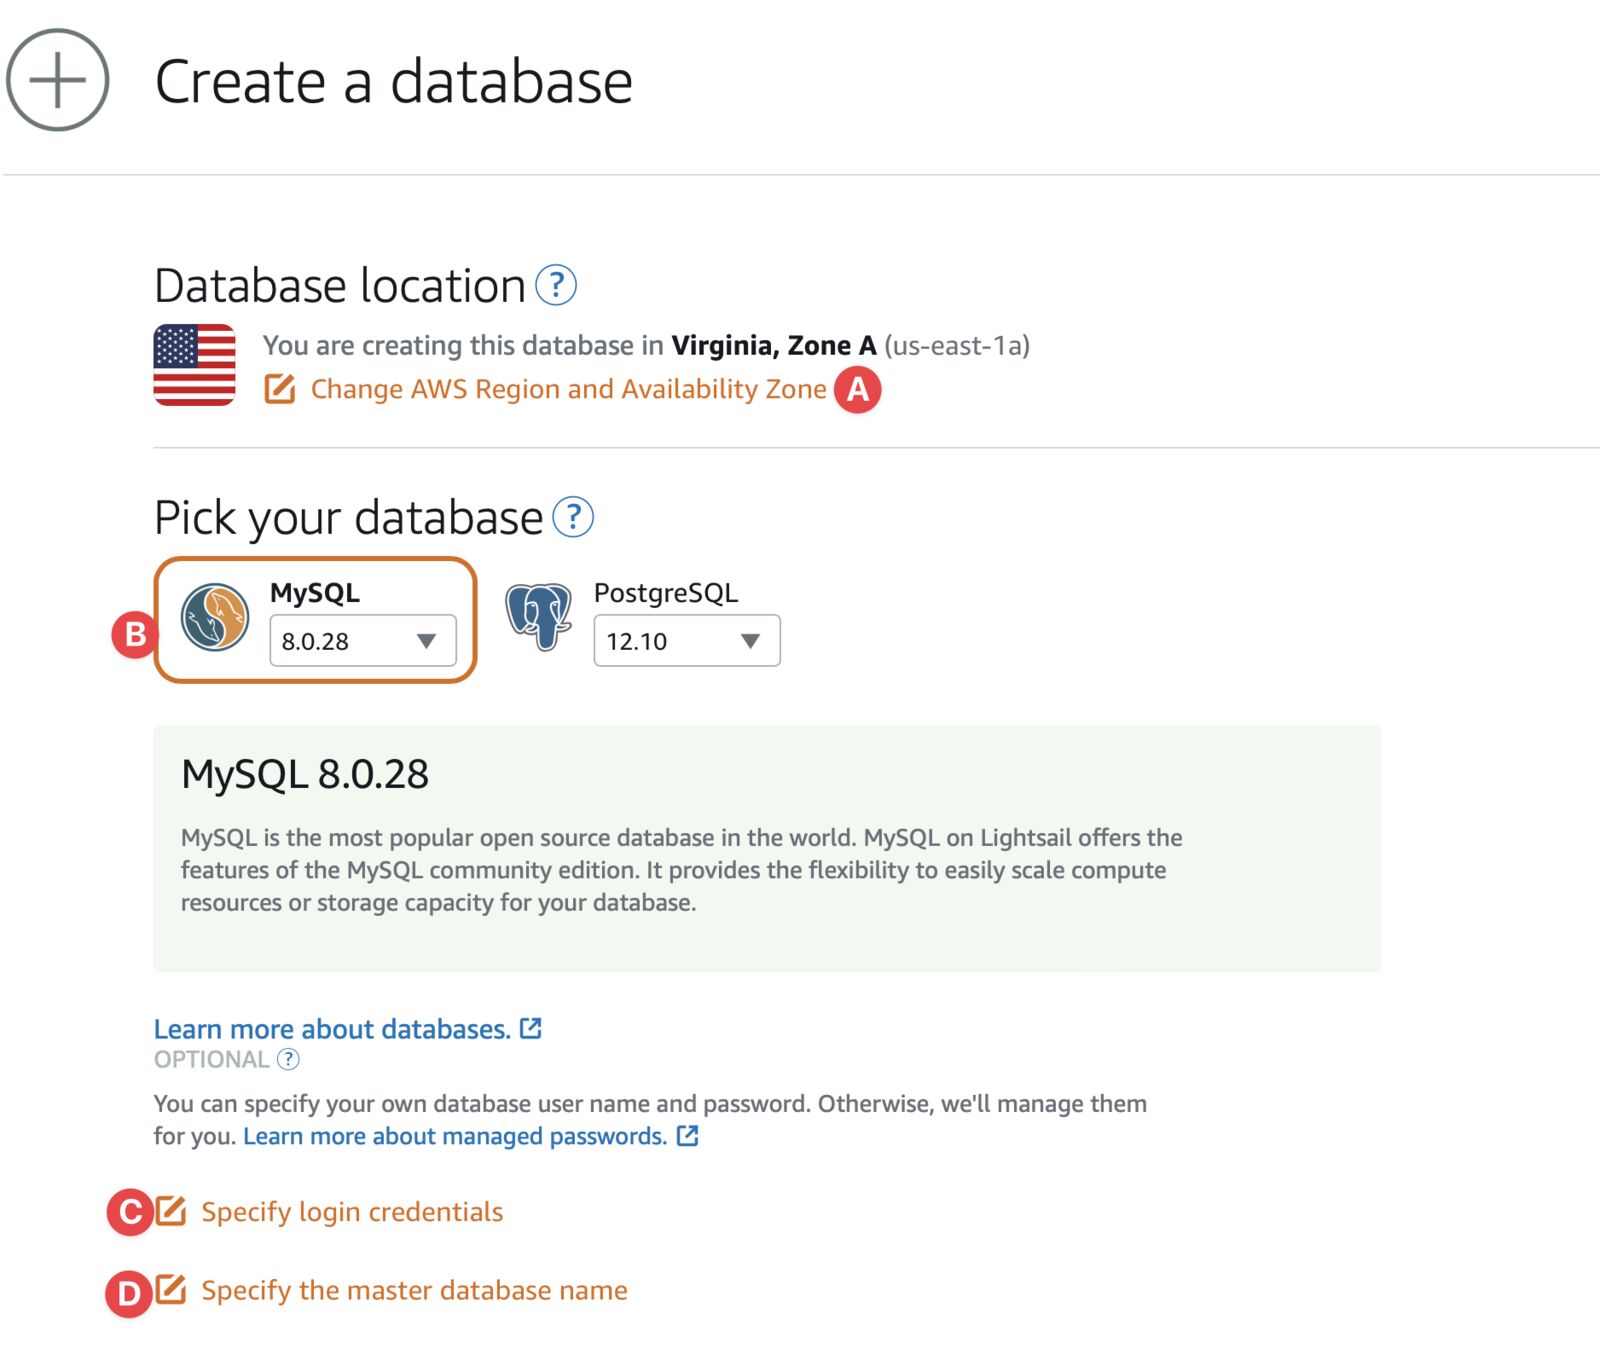Screen dimensions: 1600x1349
Task: Click the pencil icon next to master database name
Action: click(x=171, y=1289)
